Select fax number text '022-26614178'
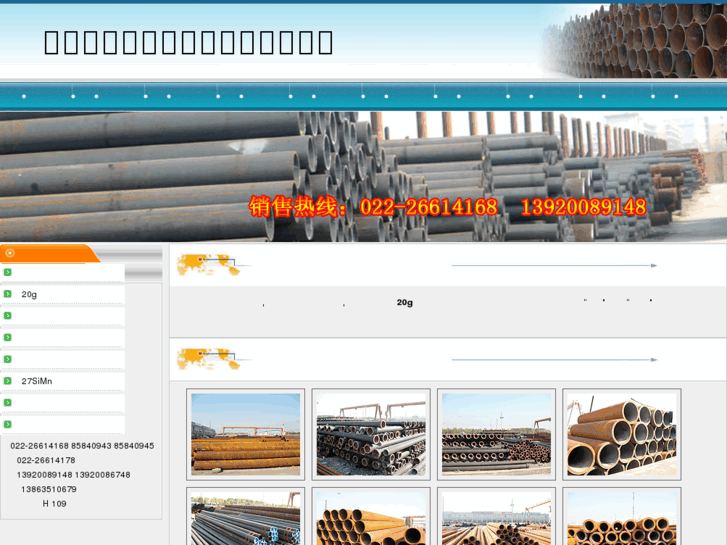Viewport: 727px width, 545px height. click(46, 460)
